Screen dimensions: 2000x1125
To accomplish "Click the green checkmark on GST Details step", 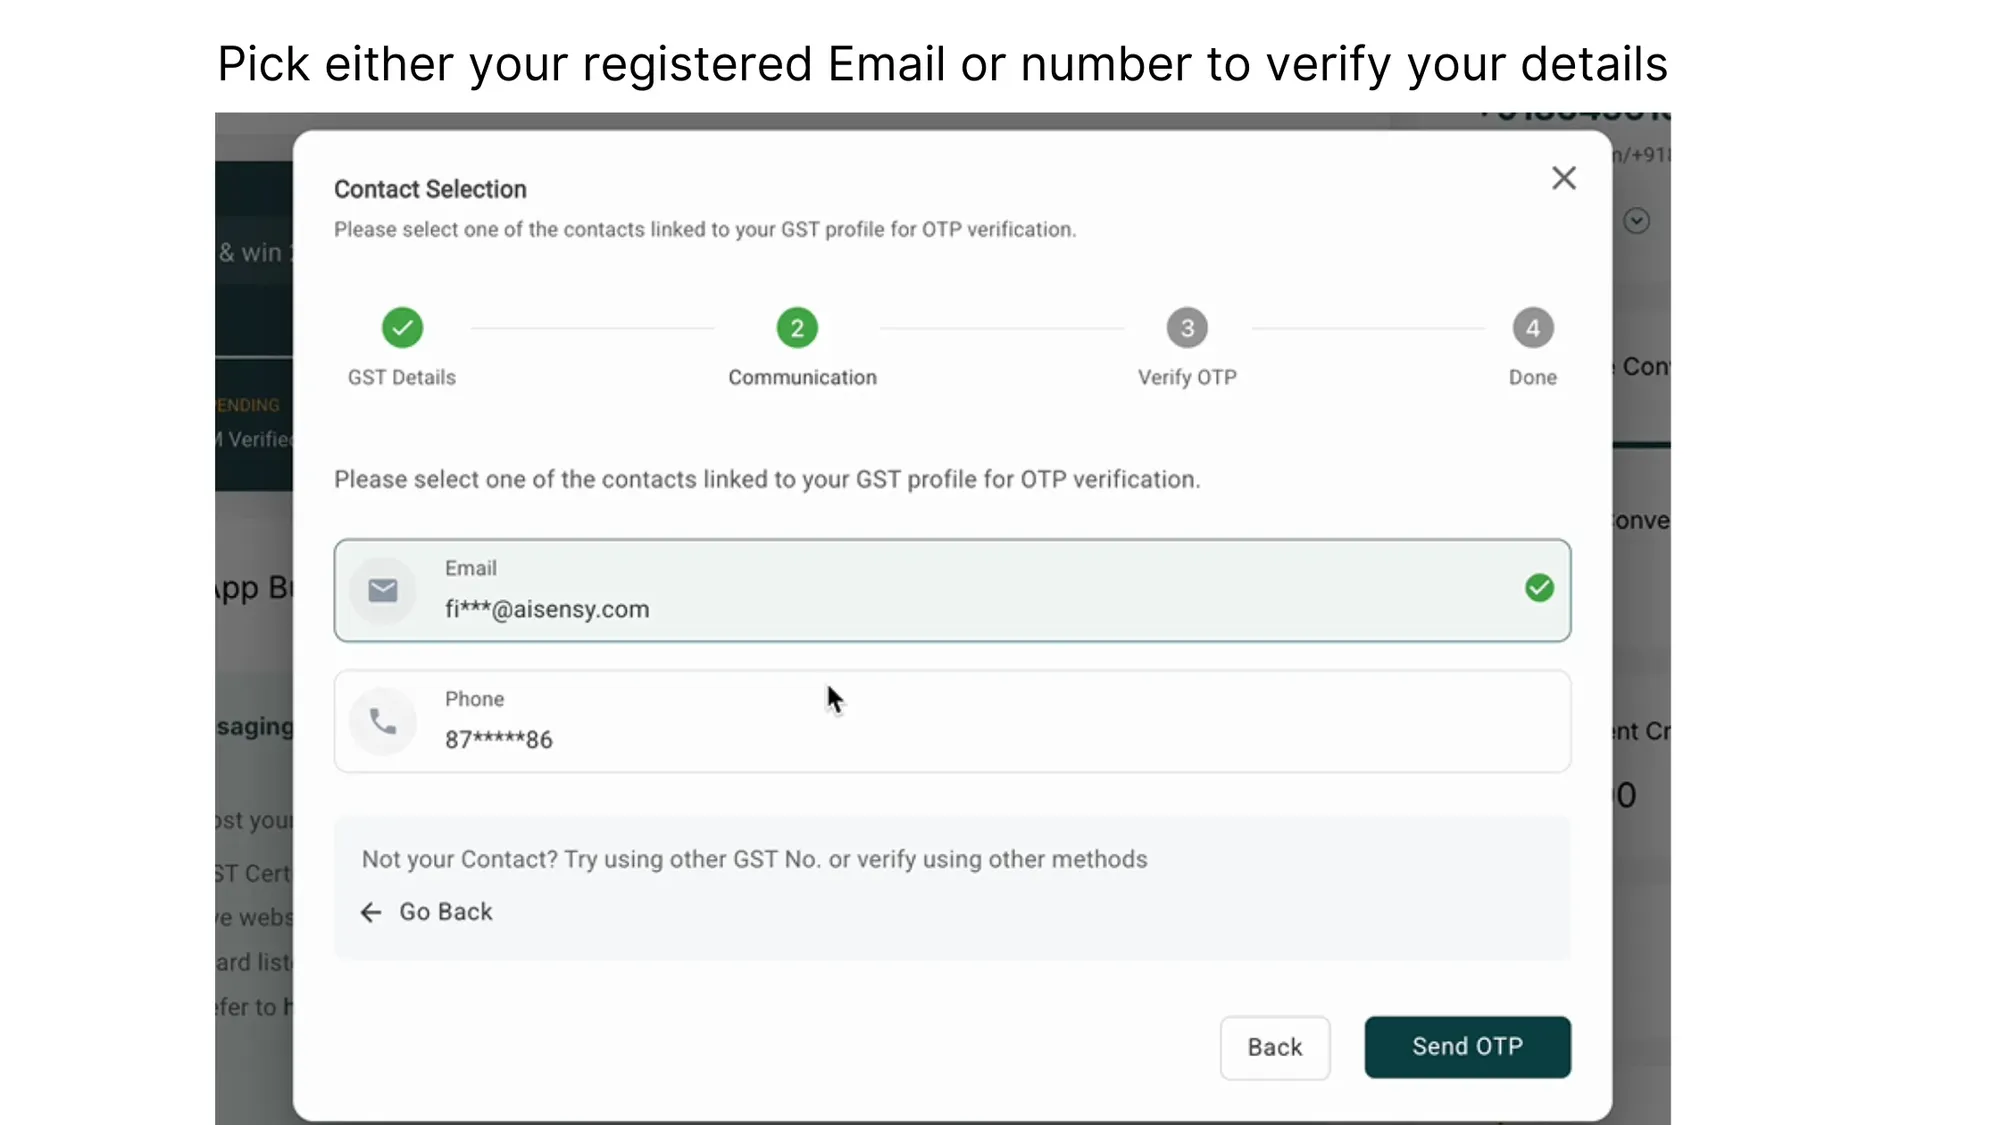I will (x=401, y=327).
